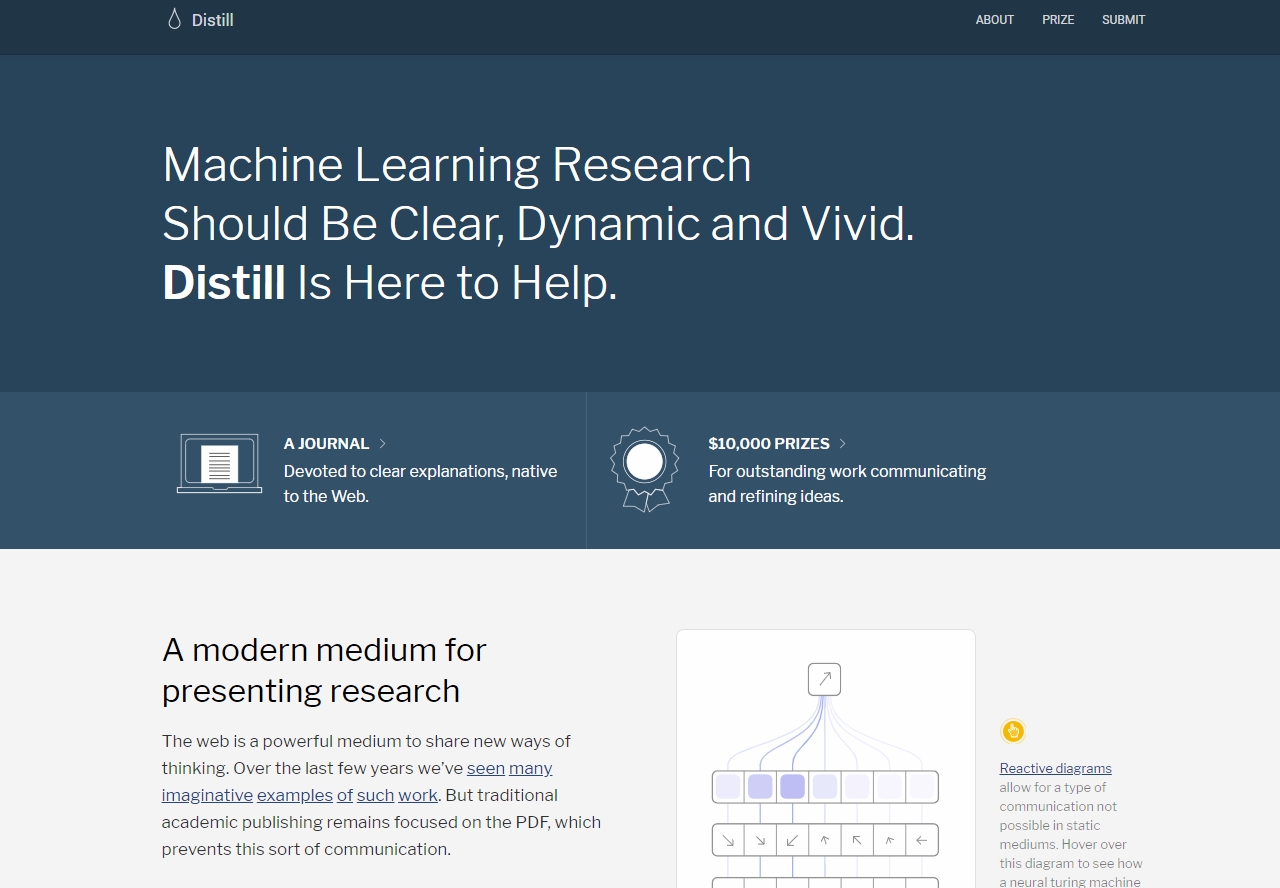This screenshot has height=888, width=1280.
Task: Click the laptop journal icon
Action: tap(219, 463)
